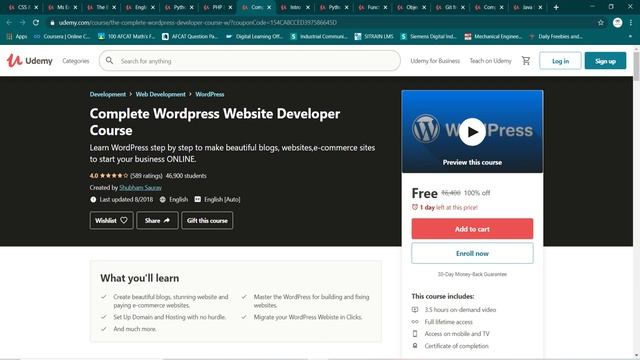The image size is (640, 360).
Task: Add the course to Wishlist
Action: click(111, 220)
